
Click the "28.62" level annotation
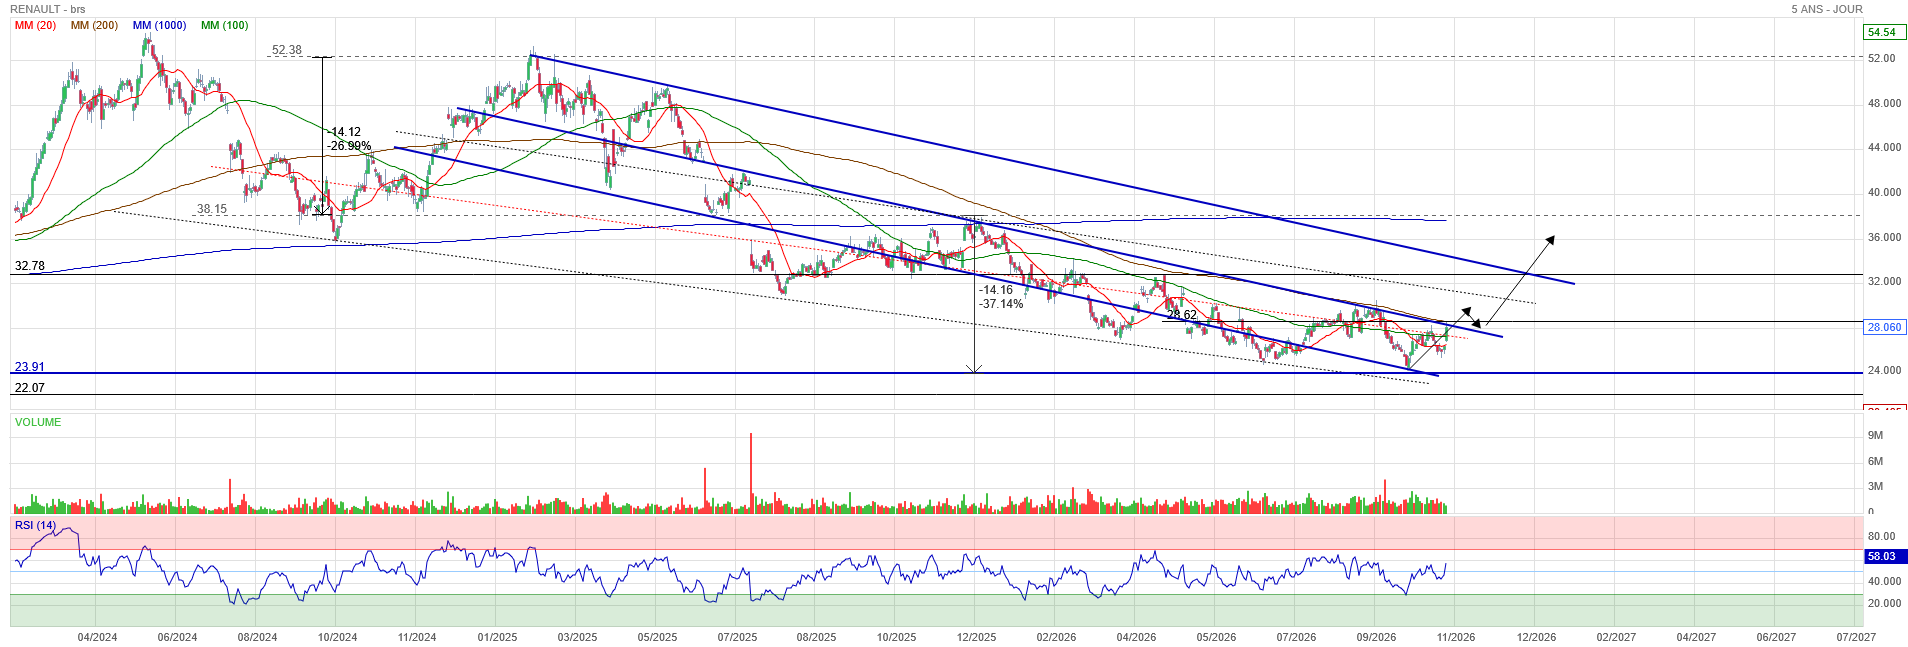tap(1182, 314)
